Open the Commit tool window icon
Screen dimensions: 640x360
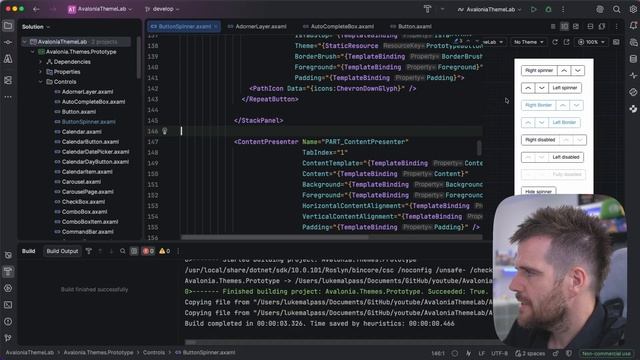pyautogui.click(x=8, y=42)
